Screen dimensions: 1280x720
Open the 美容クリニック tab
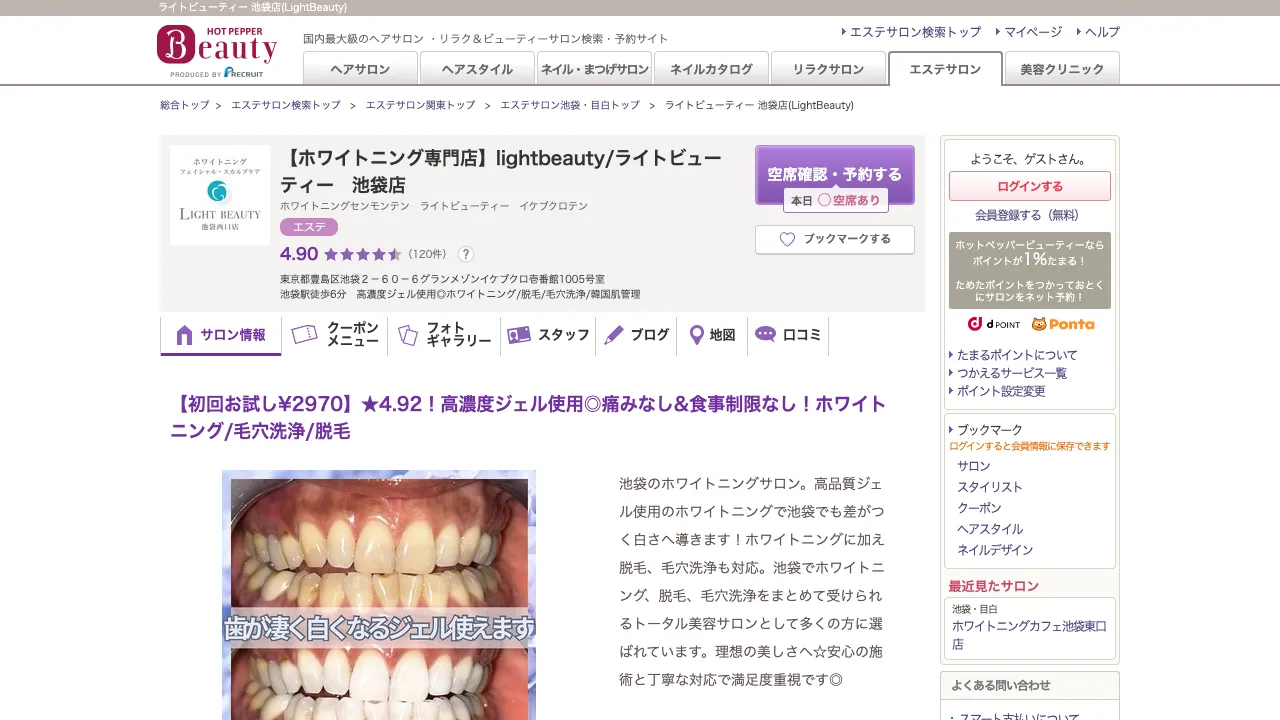1062,69
